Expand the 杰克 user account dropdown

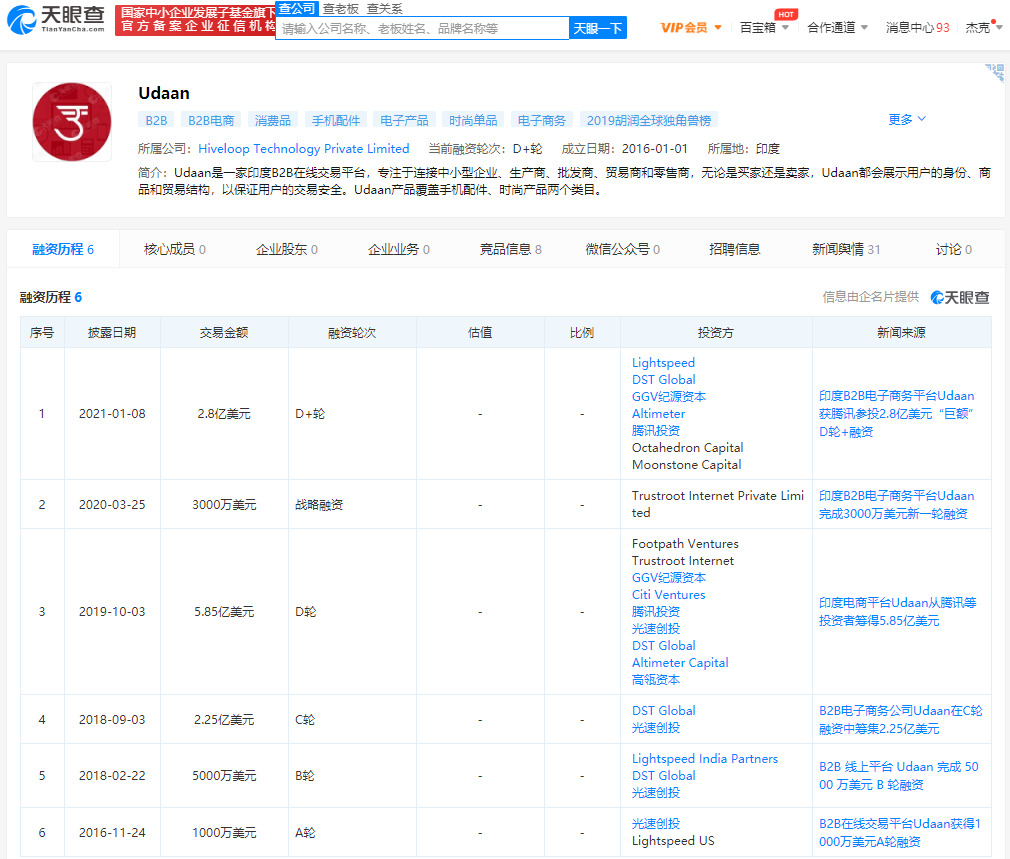pos(984,28)
